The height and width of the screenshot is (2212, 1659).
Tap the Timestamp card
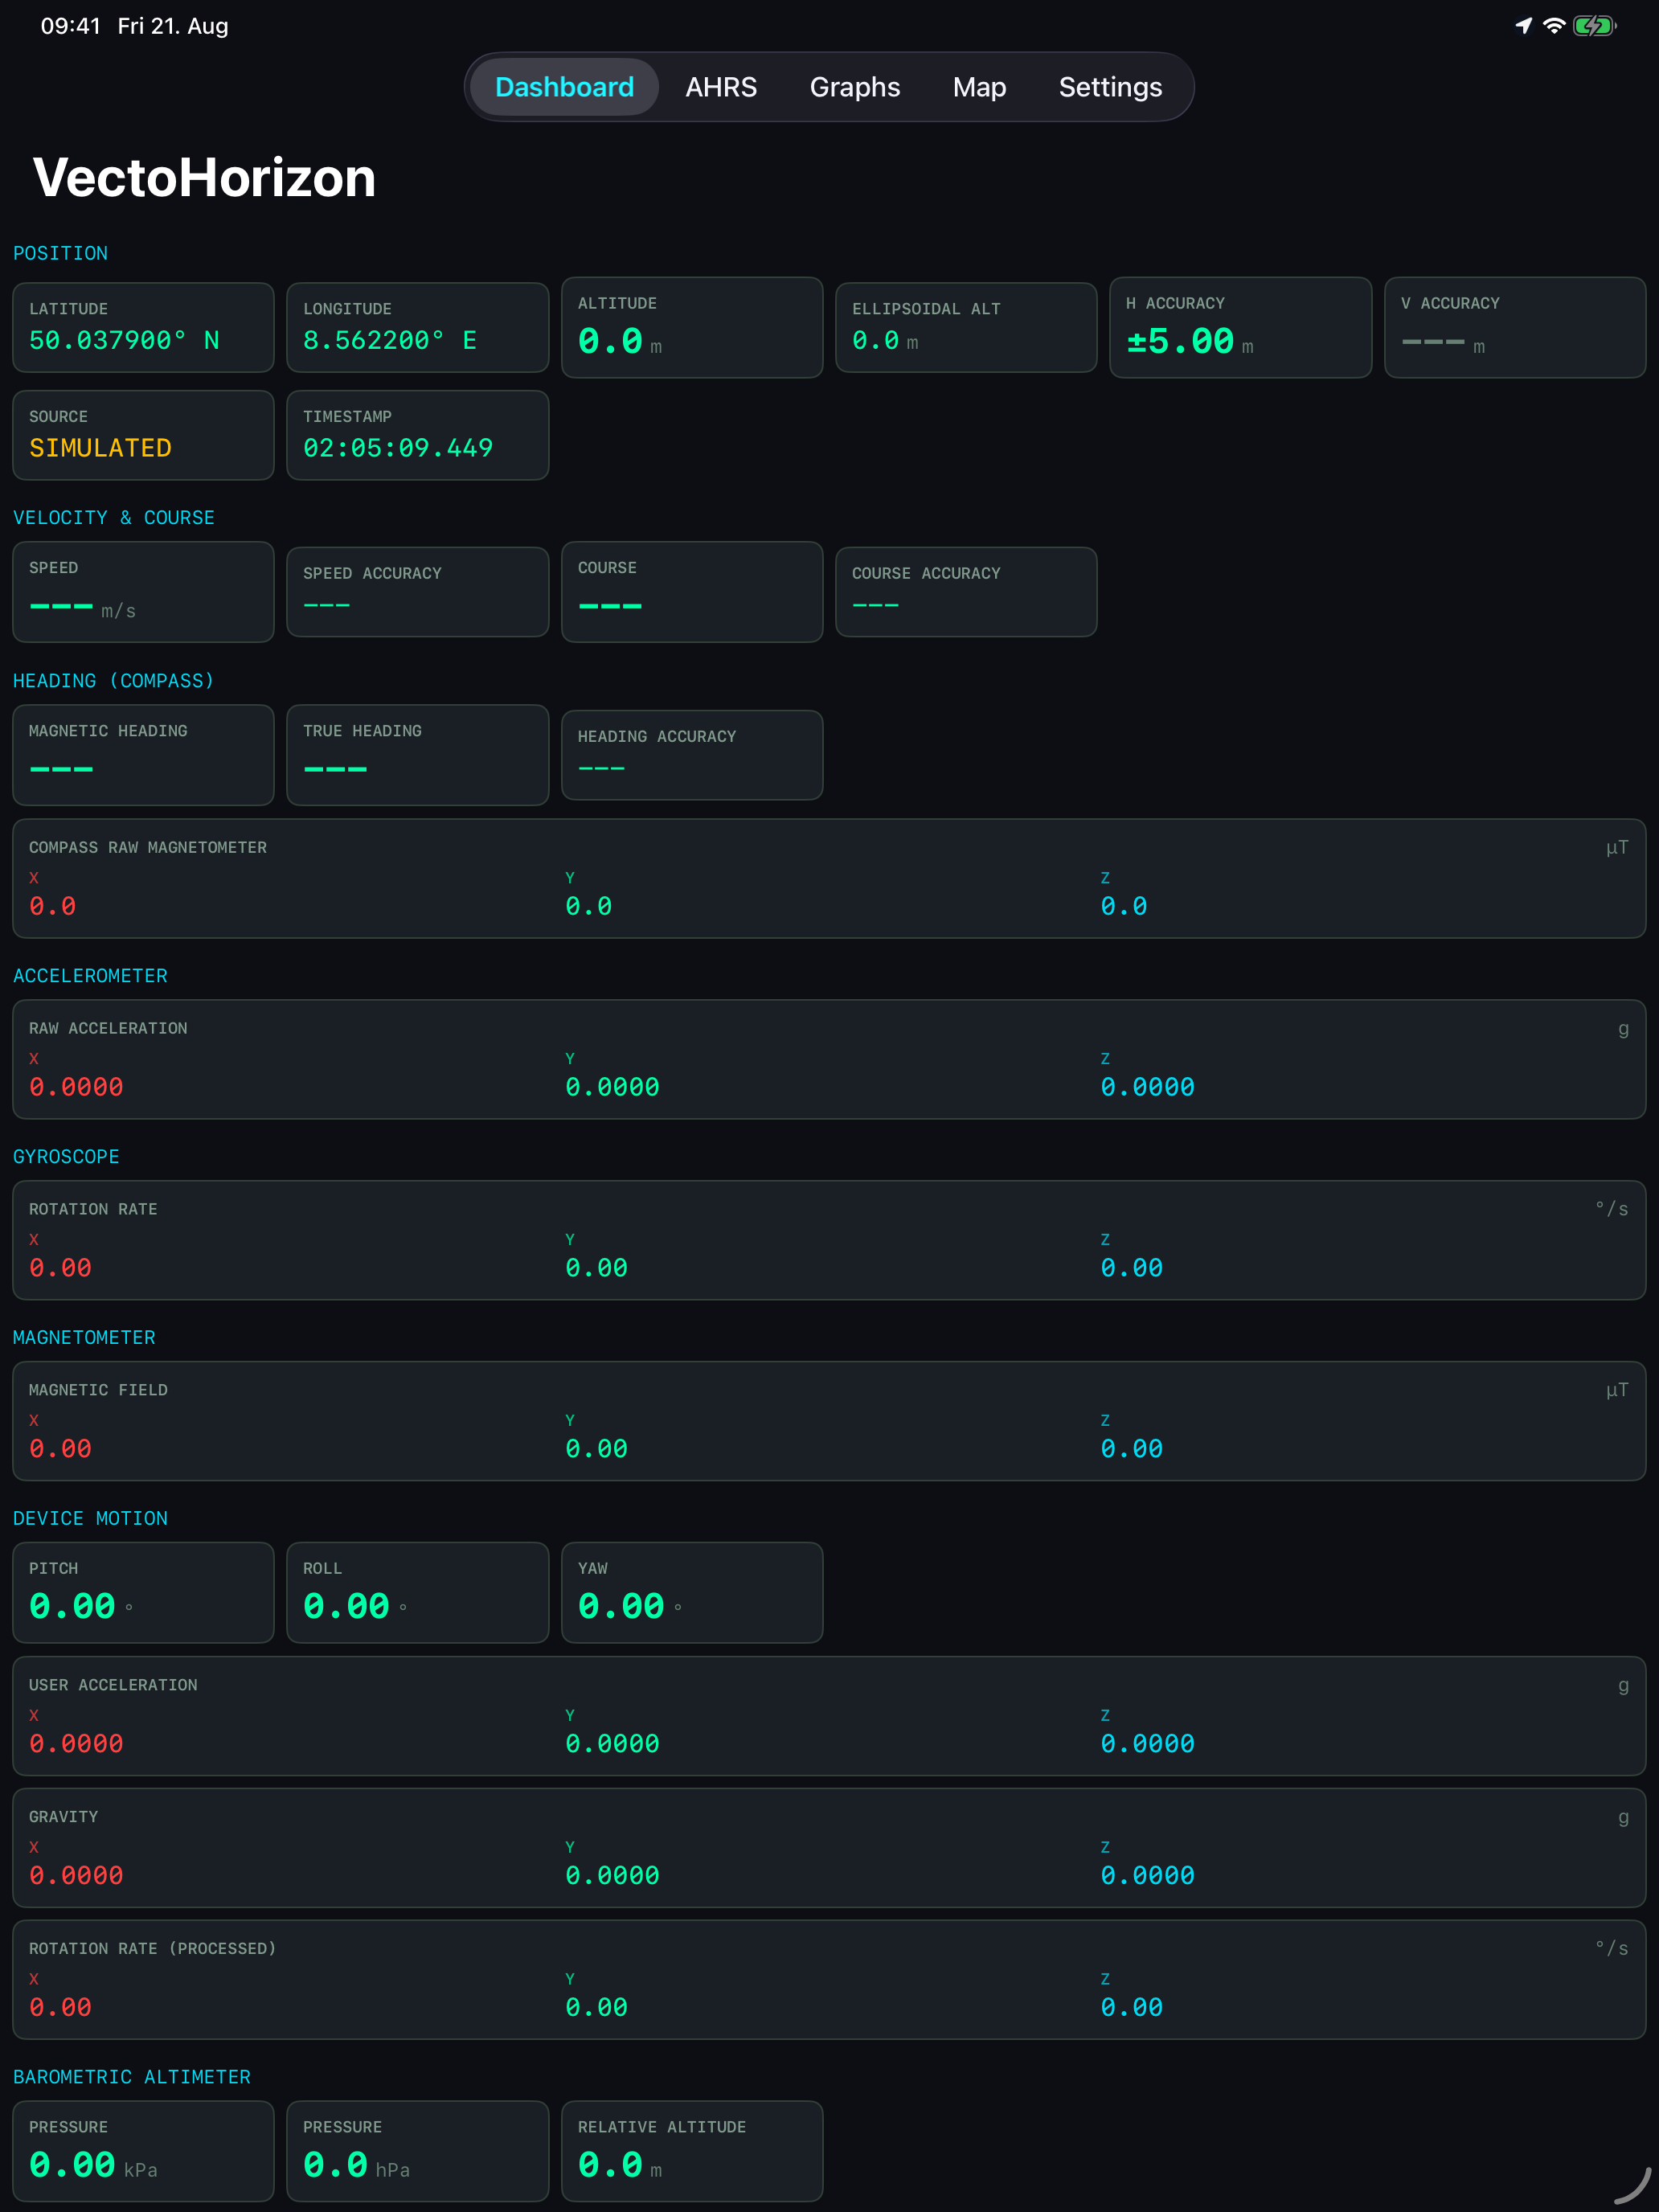click(417, 435)
